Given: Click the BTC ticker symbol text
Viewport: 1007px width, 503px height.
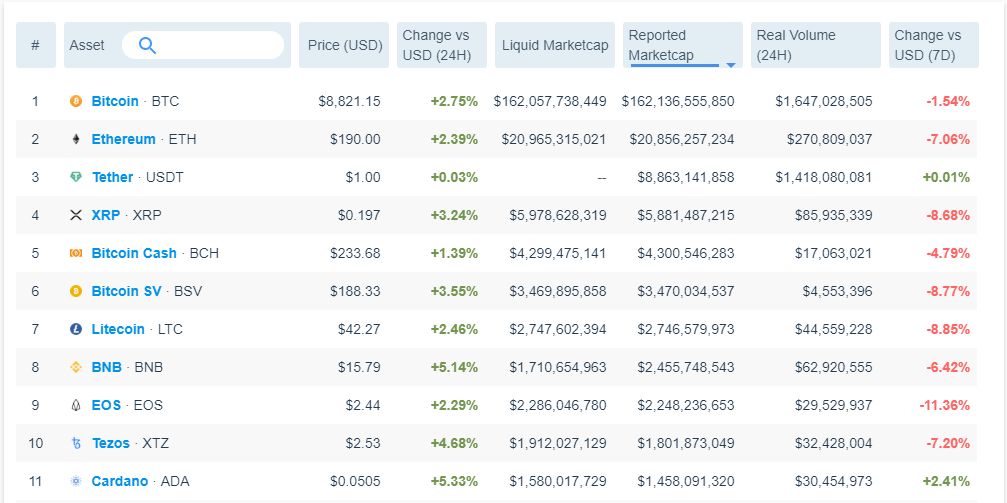Looking at the screenshot, I should pos(165,101).
